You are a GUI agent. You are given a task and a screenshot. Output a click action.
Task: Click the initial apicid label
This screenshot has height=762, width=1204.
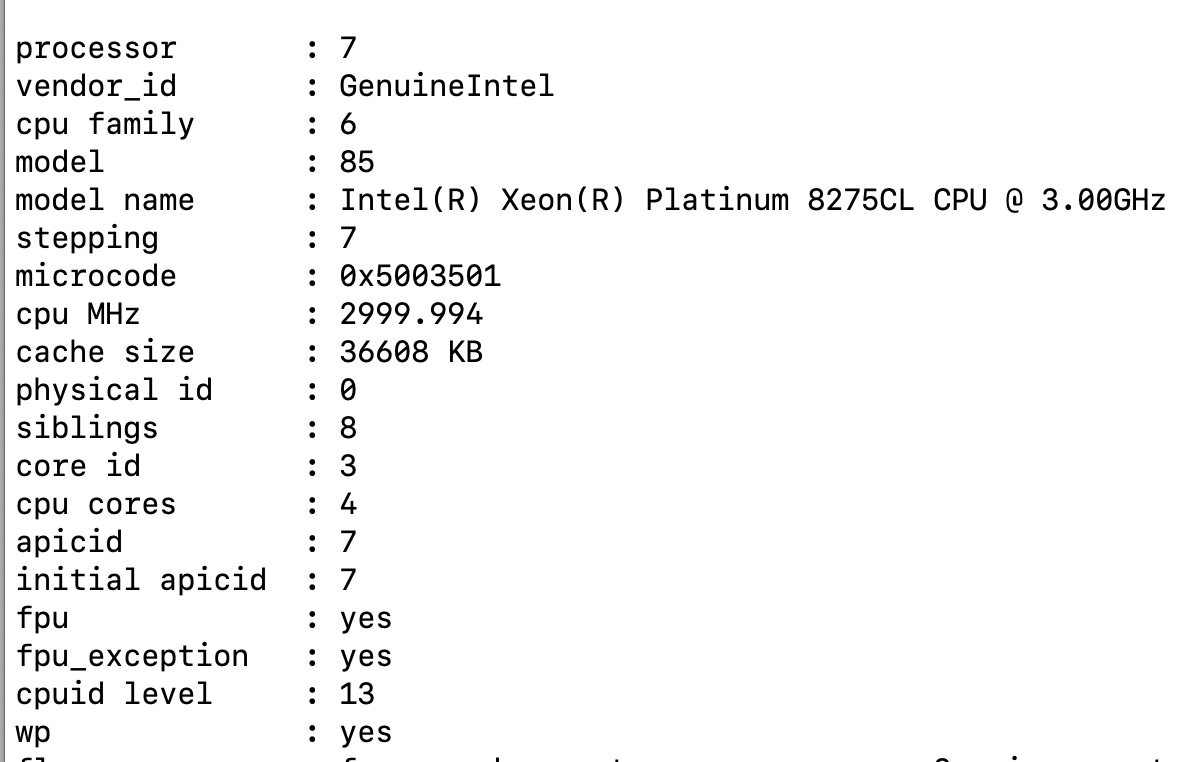[x=141, y=580]
